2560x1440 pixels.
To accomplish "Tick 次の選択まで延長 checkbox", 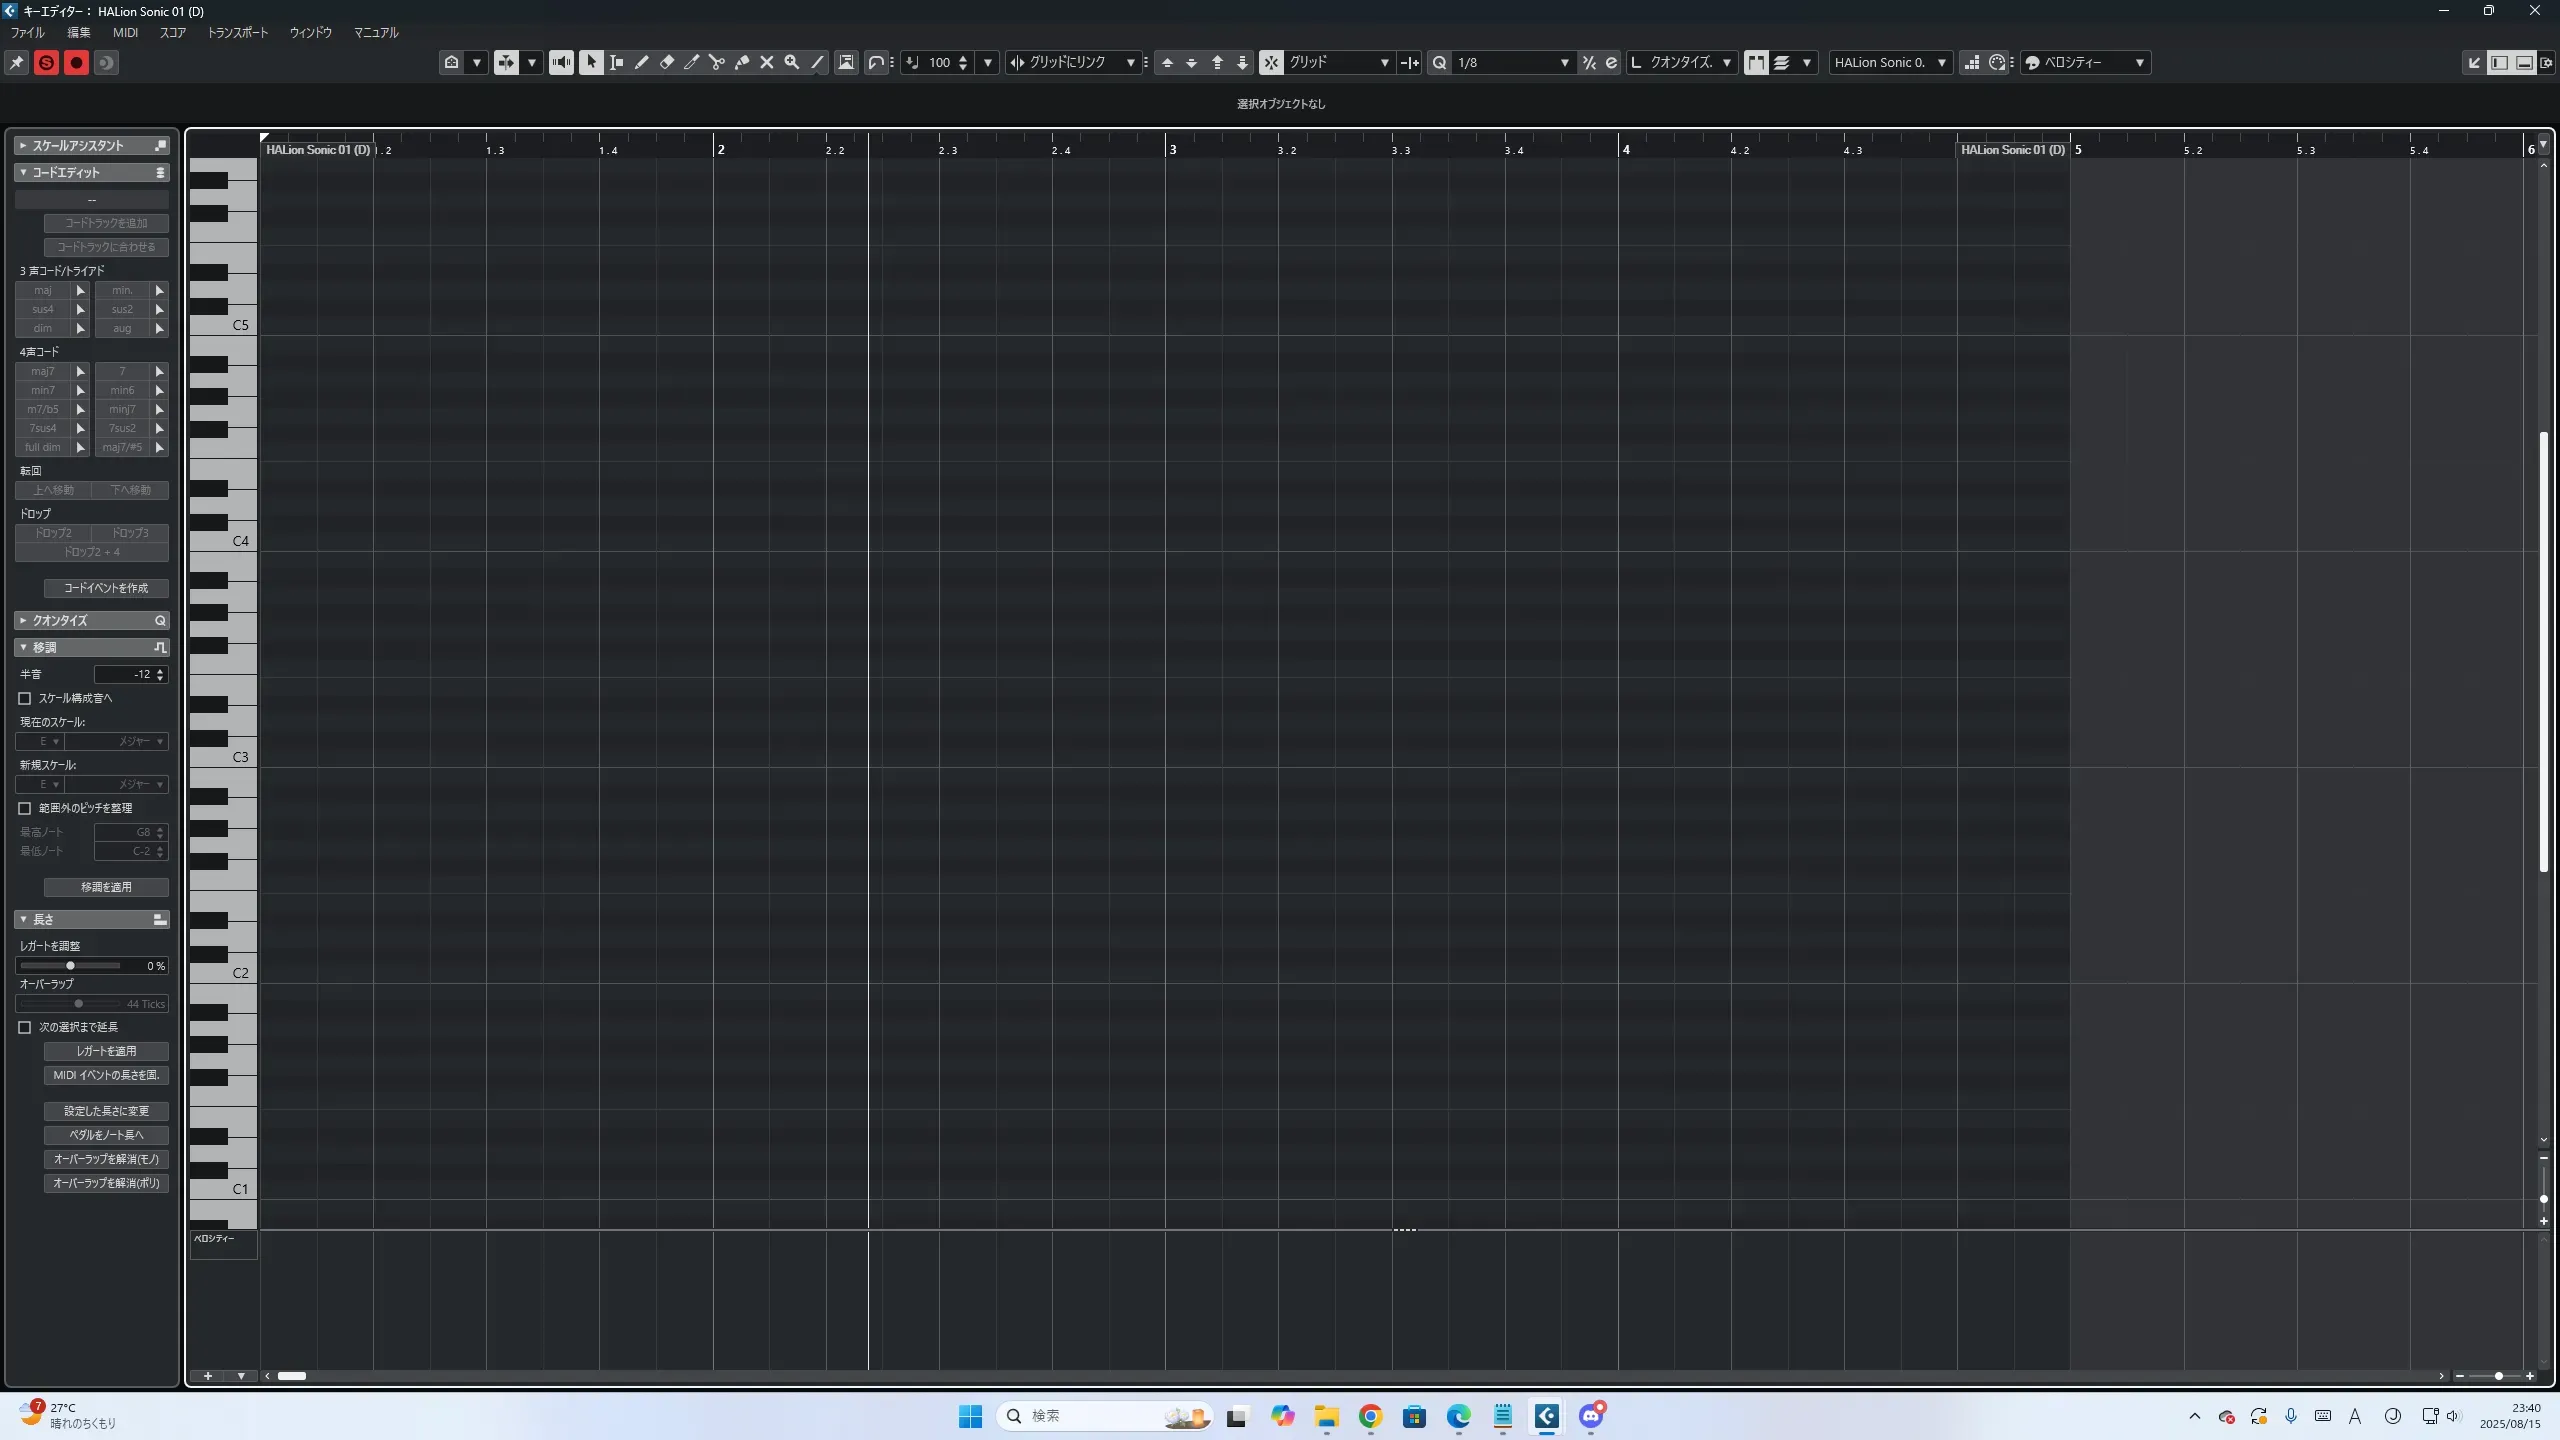I will (25, 1027).
